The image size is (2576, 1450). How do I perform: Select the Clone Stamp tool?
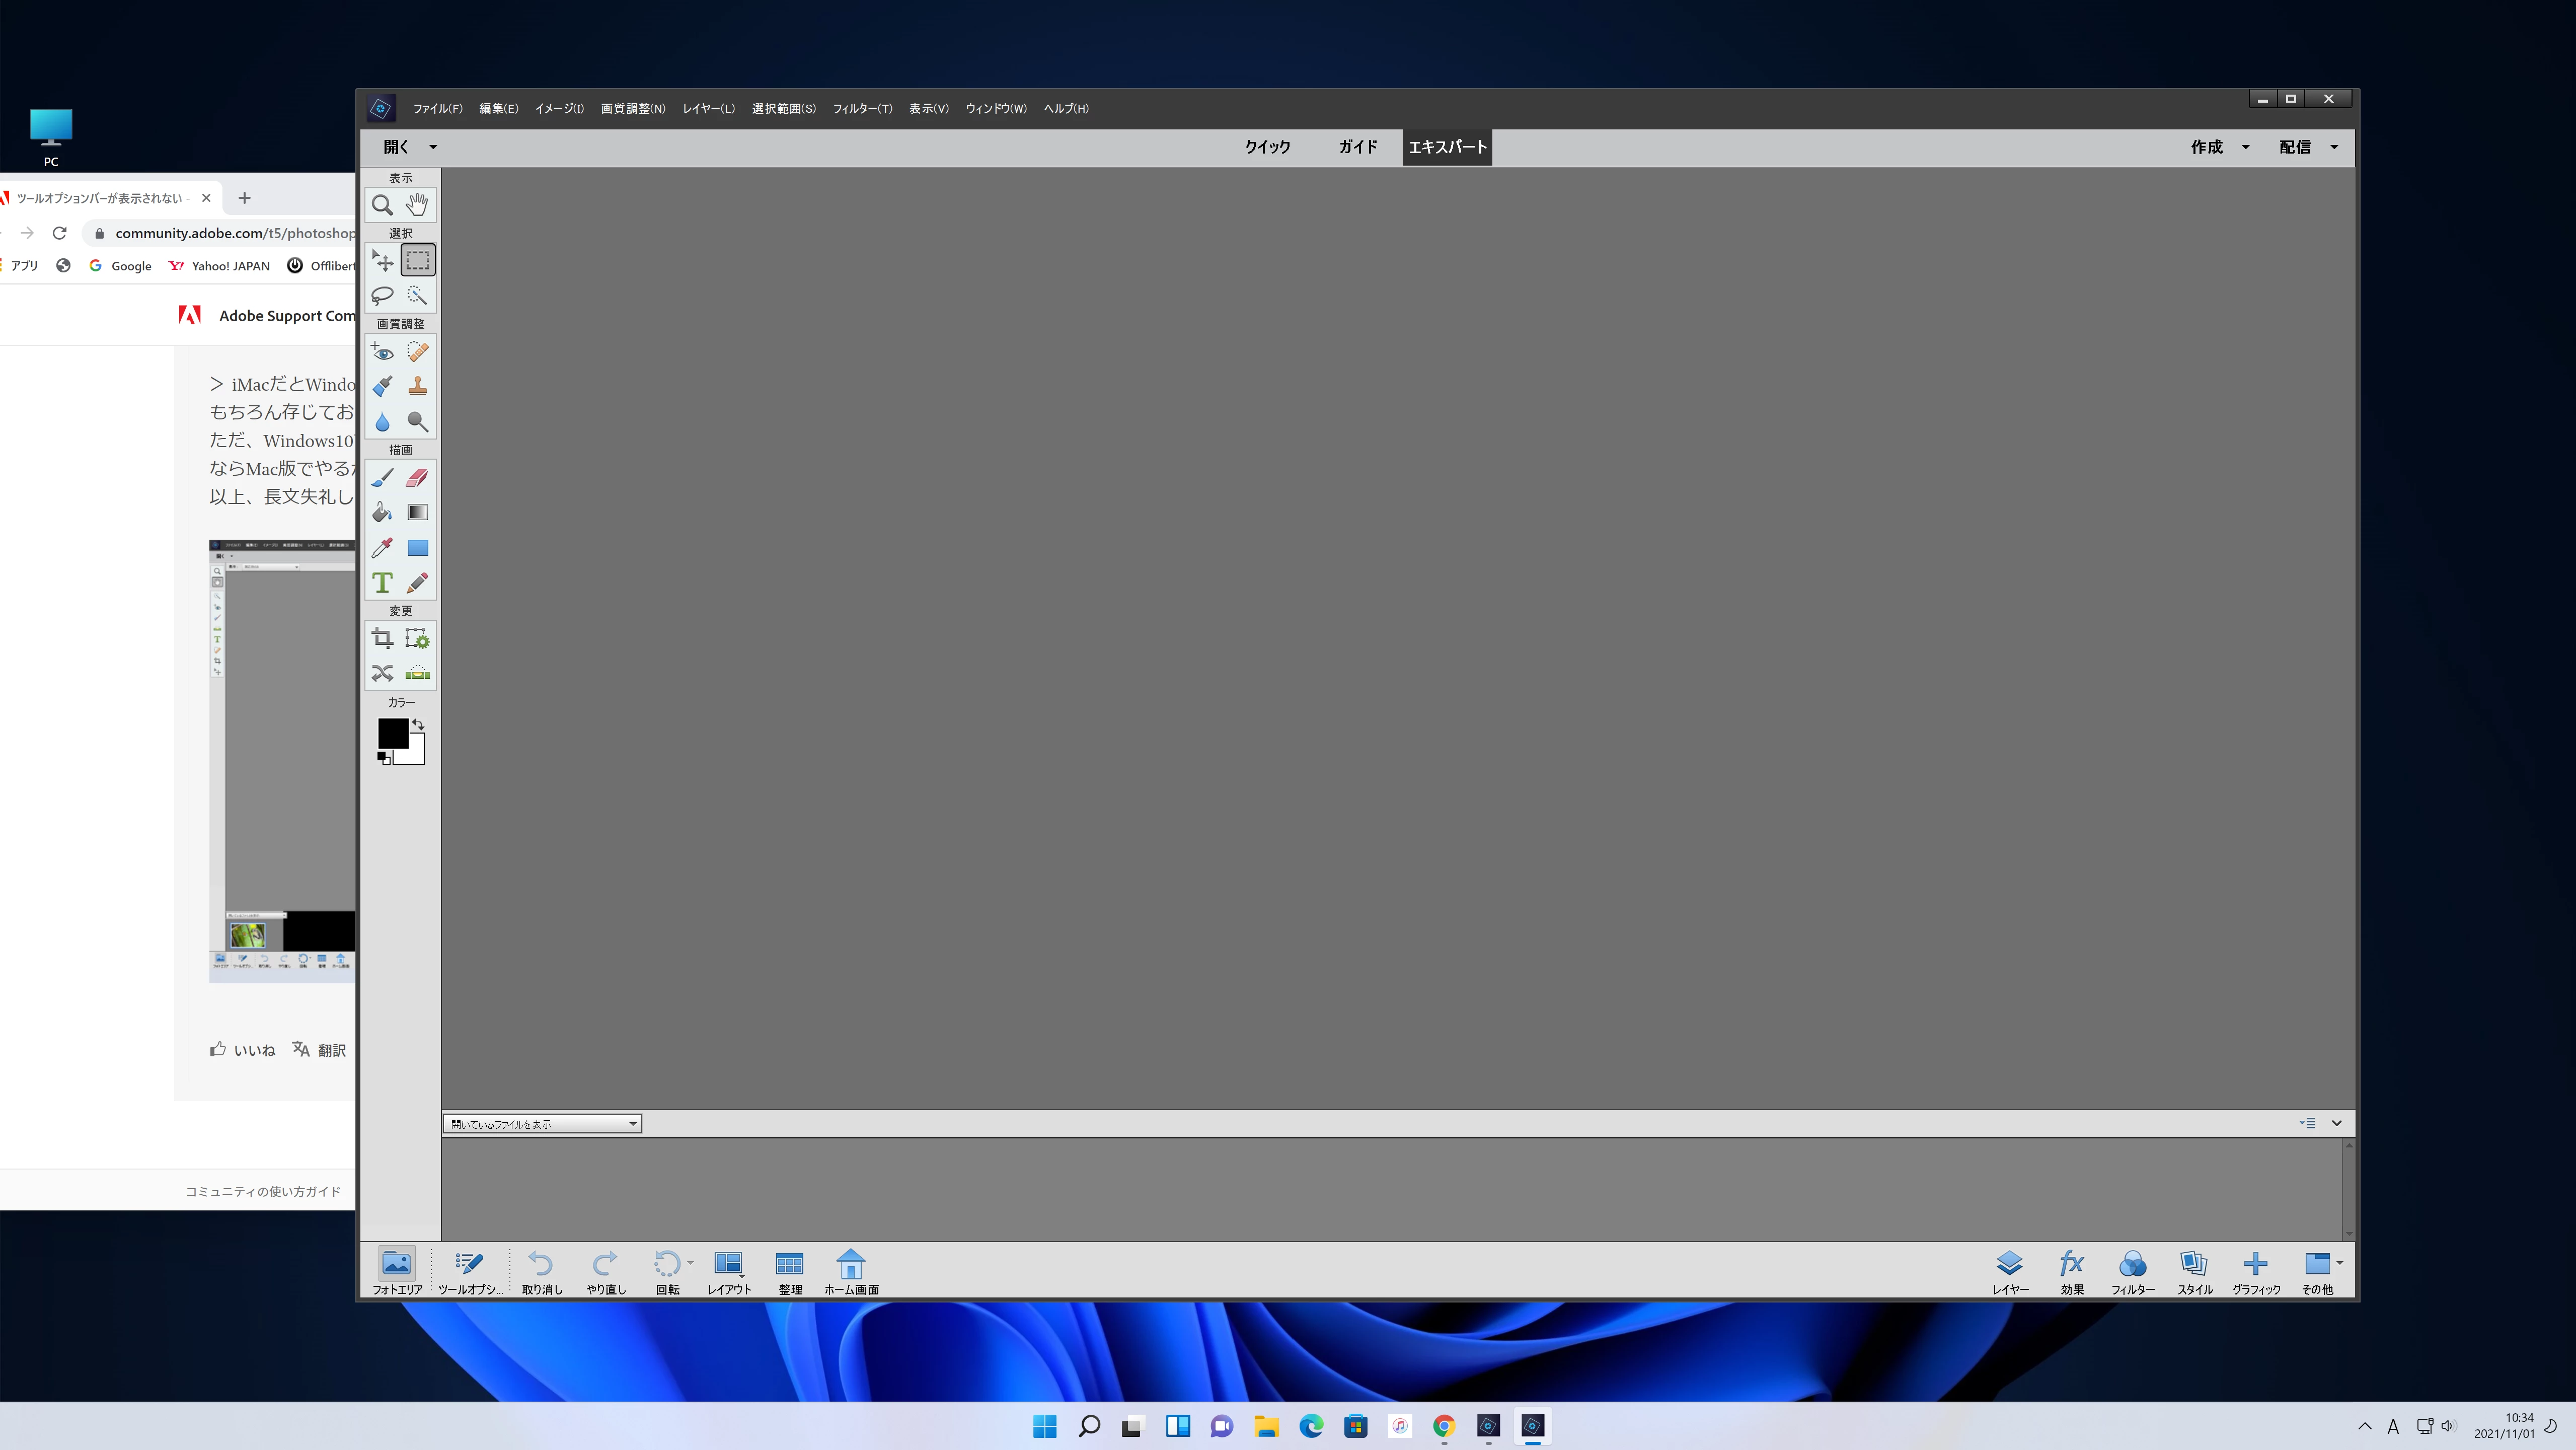click(417, 386)
